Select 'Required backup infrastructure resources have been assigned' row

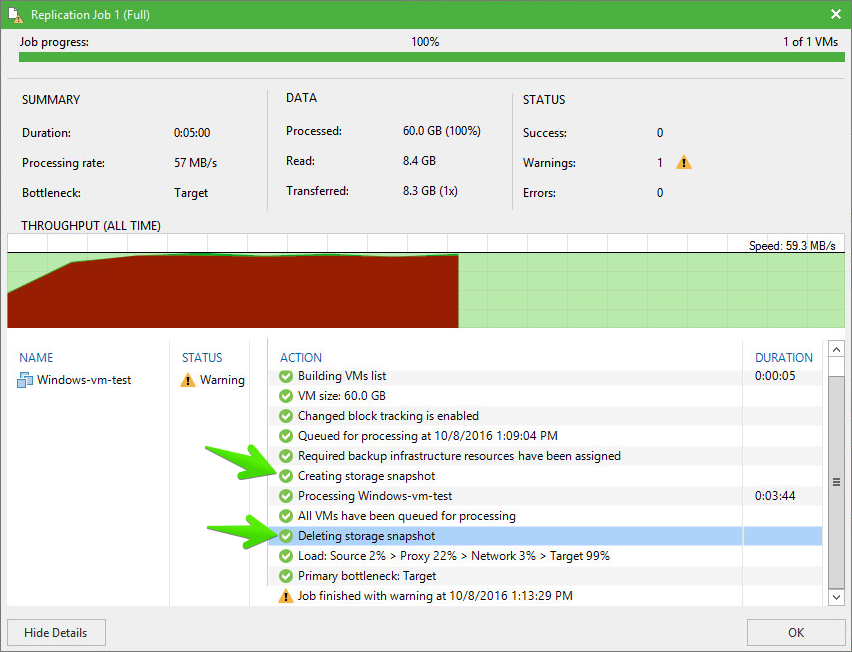pyautogui.click(x=545, y=456)
